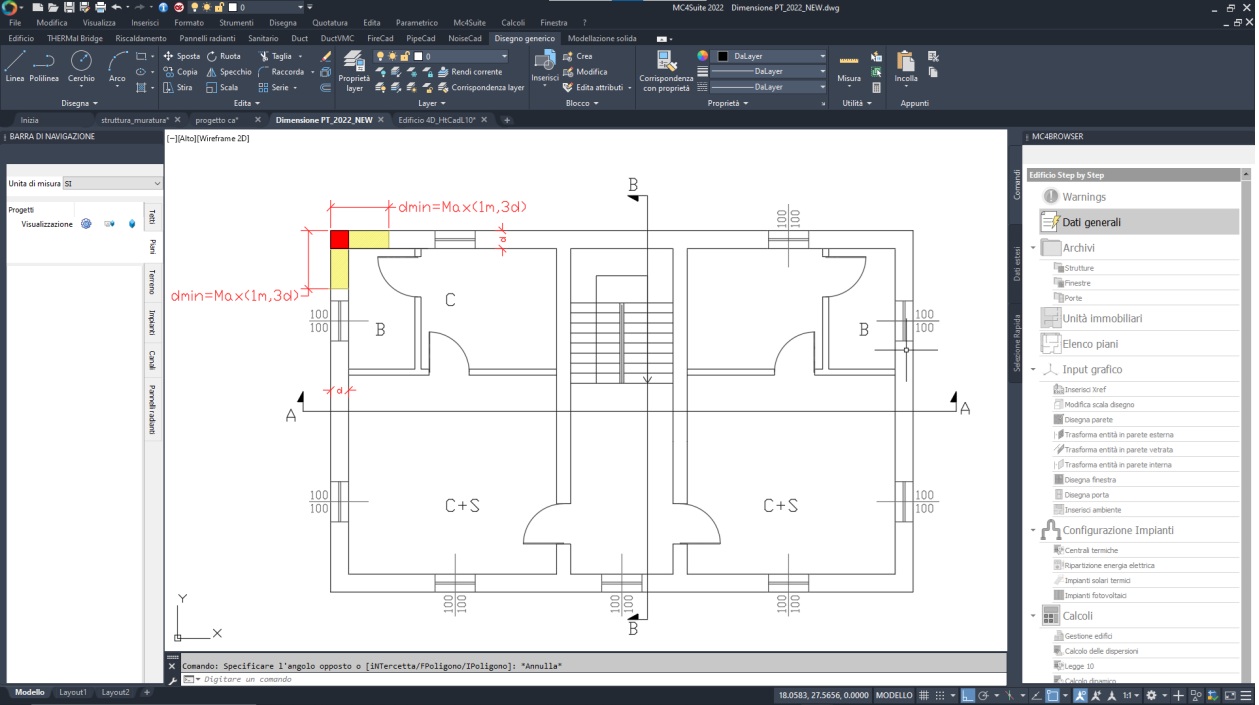Click the Modifica block tool
This screenshot has width=1259, height=705.
click(x=585, y=72)
